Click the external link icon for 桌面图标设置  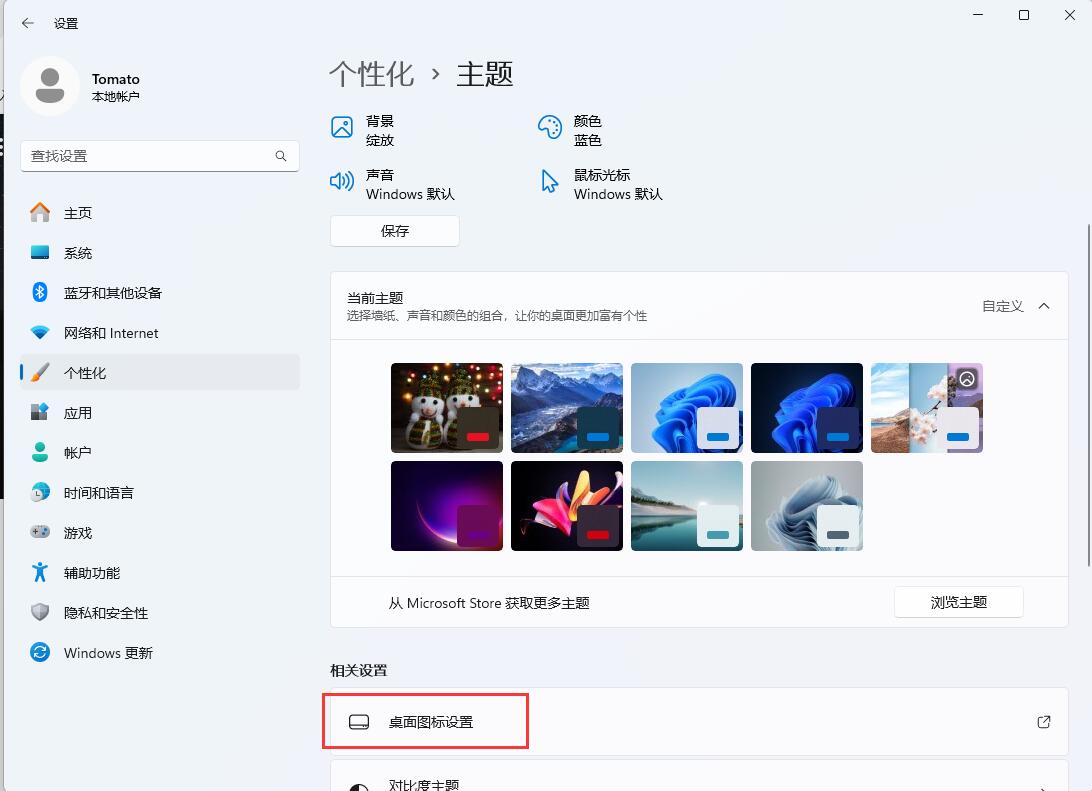click(x=1043, y=722)
